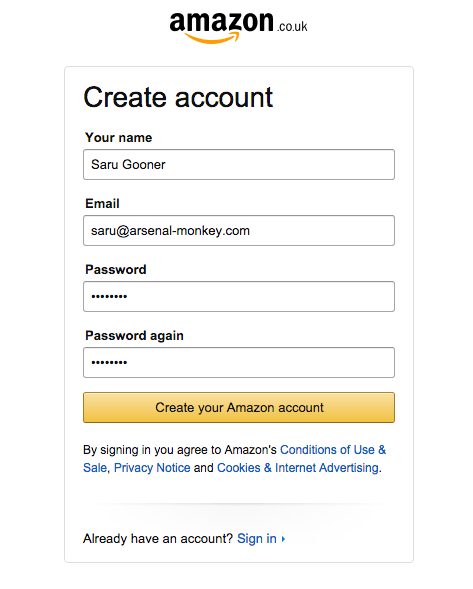
Task: Click the Your name label
Action: pyautogui.click(x=119, y=137)
